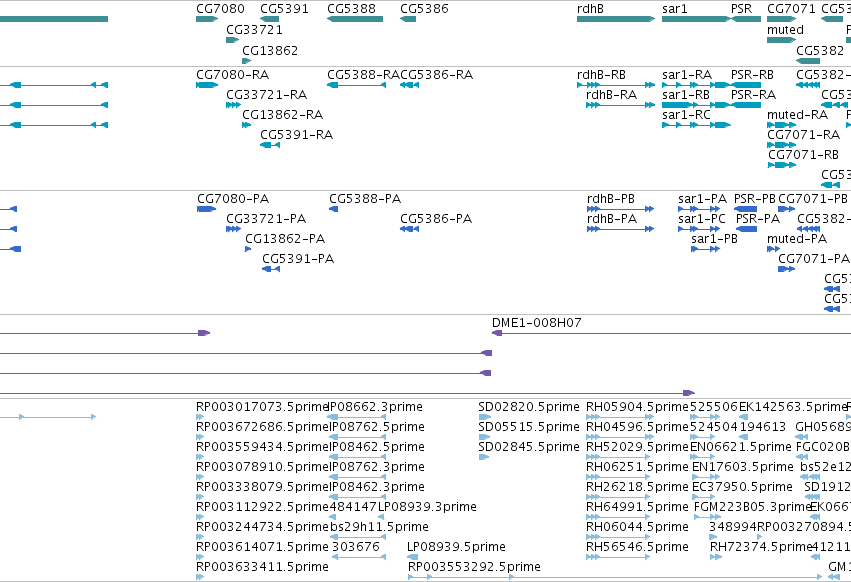Screen dimensions: 851x582
Task: Open protein CG5391-PA
Action: [x=298, y=259]
